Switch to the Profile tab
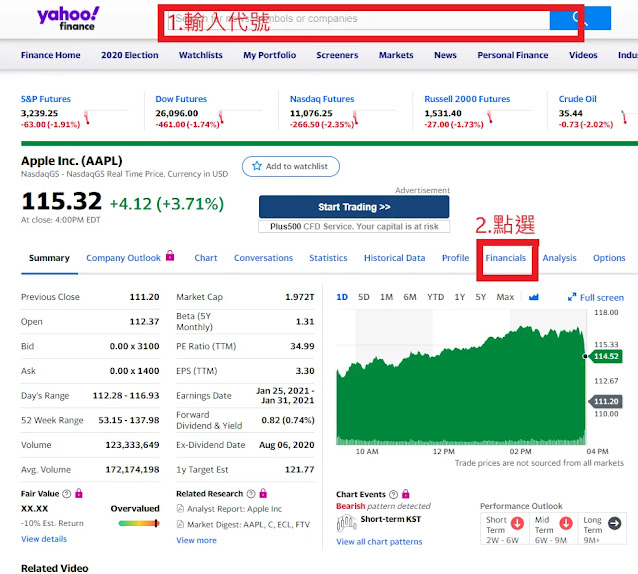Viewport: 638px width, 574px height. 455,258
